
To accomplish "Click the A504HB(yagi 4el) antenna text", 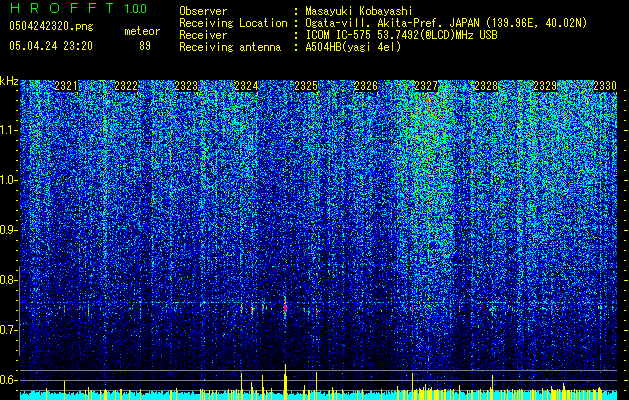I will (353, 47).
